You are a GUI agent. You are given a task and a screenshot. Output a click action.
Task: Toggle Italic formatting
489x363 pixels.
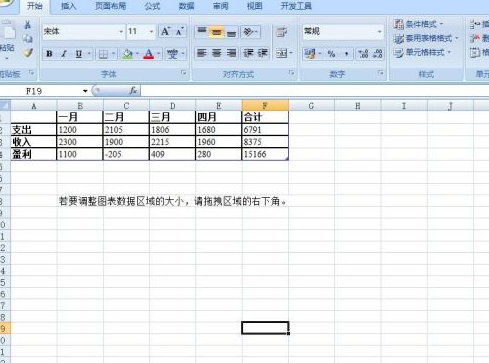[x=64, y=54]
